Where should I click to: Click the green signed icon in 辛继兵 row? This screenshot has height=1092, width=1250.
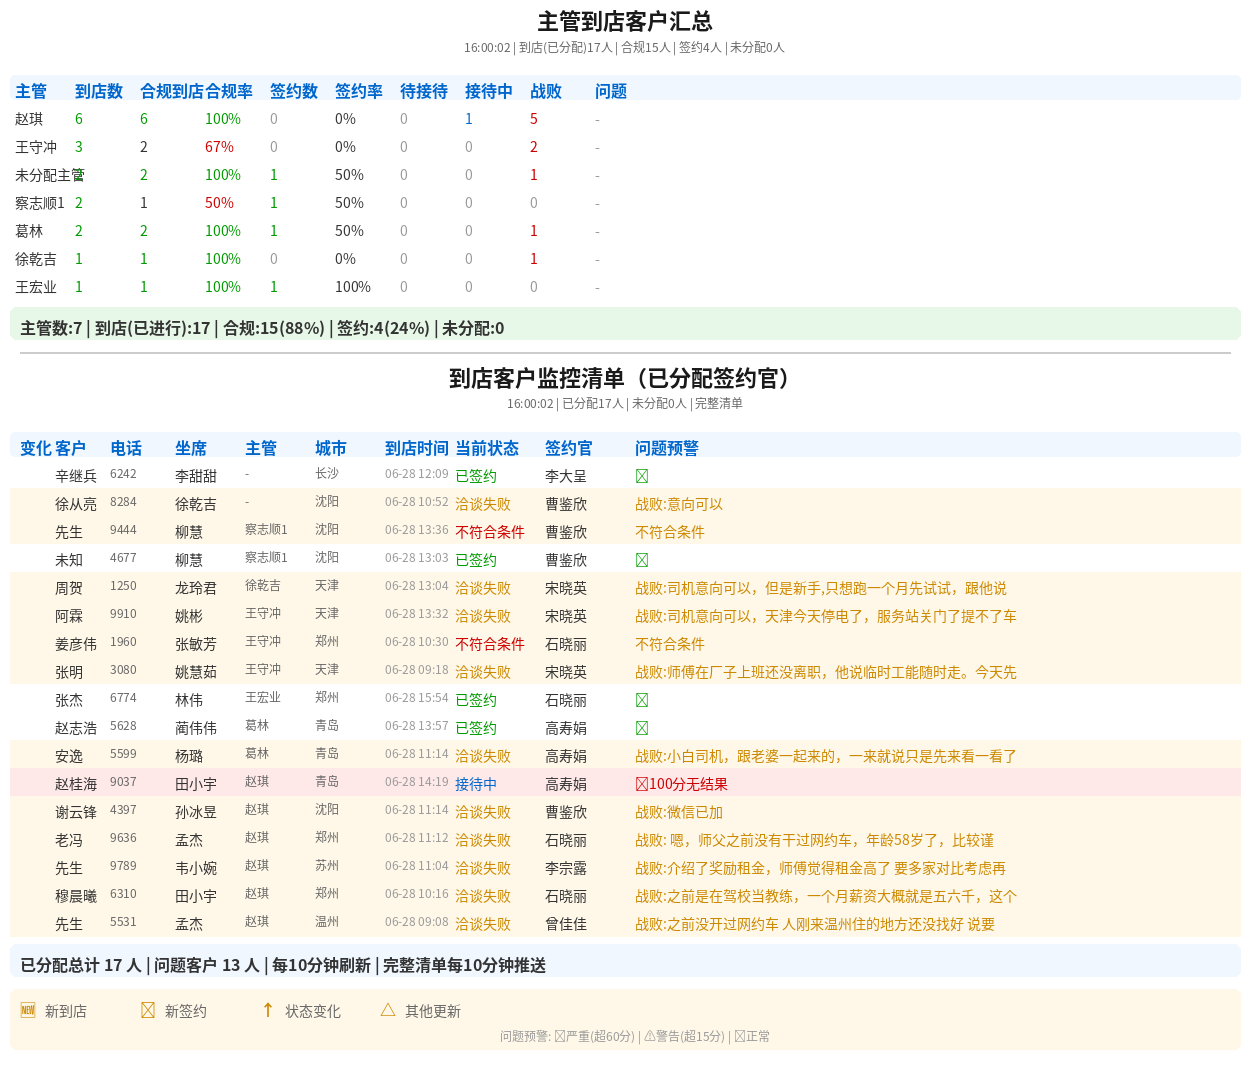pos(642,477)
